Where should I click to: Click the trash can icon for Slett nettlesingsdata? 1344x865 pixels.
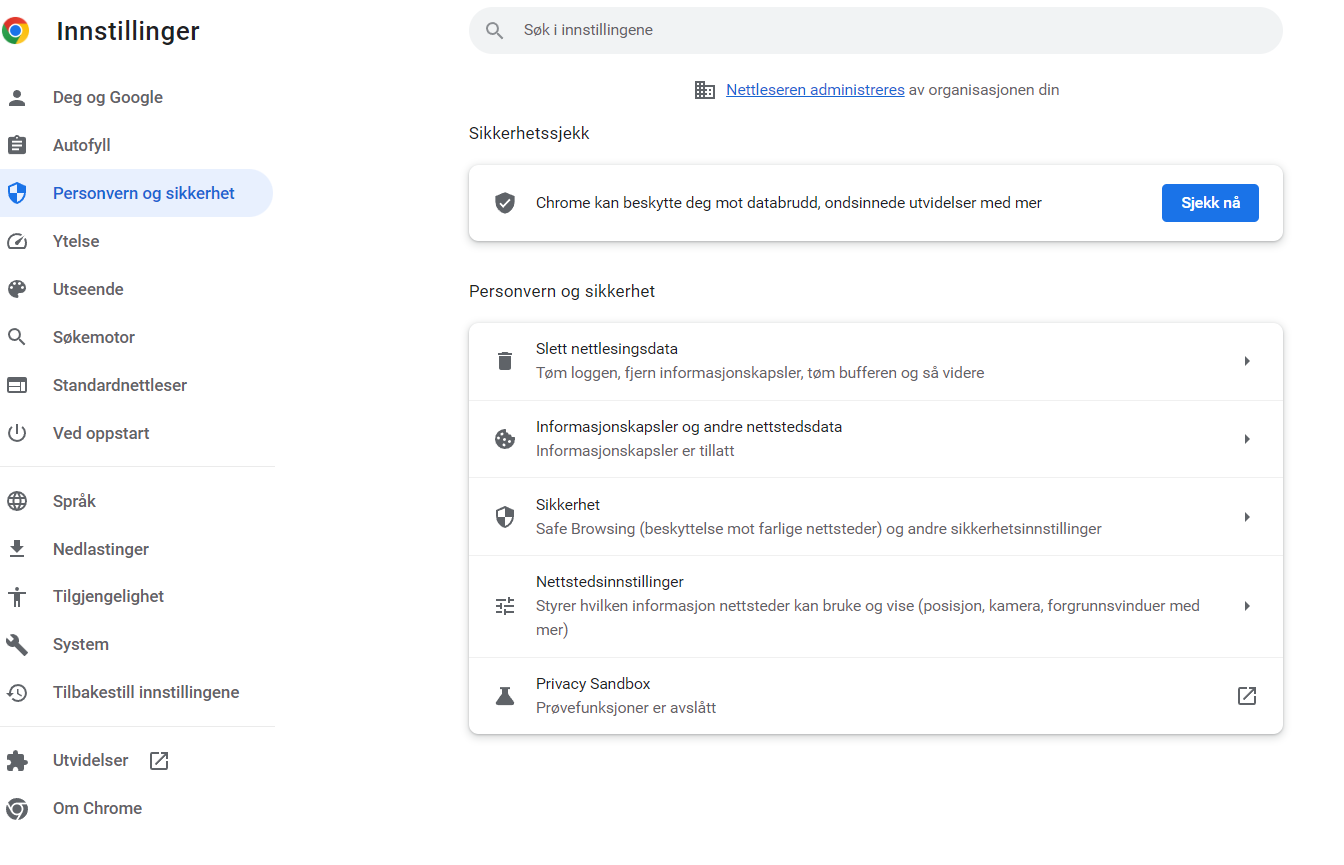505,361
